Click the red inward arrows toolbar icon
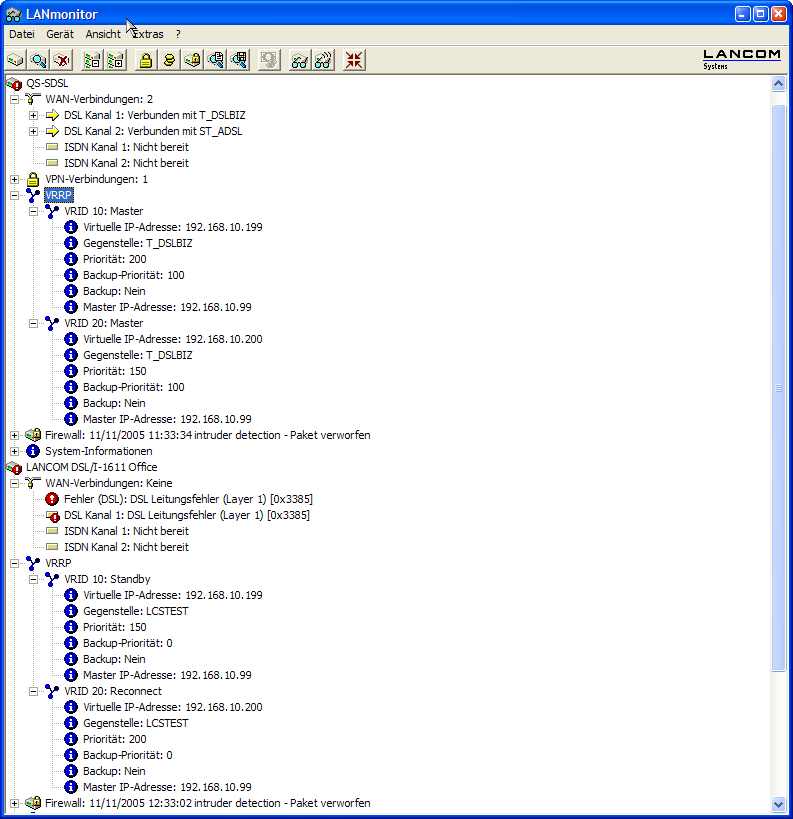 pos(354,61)
